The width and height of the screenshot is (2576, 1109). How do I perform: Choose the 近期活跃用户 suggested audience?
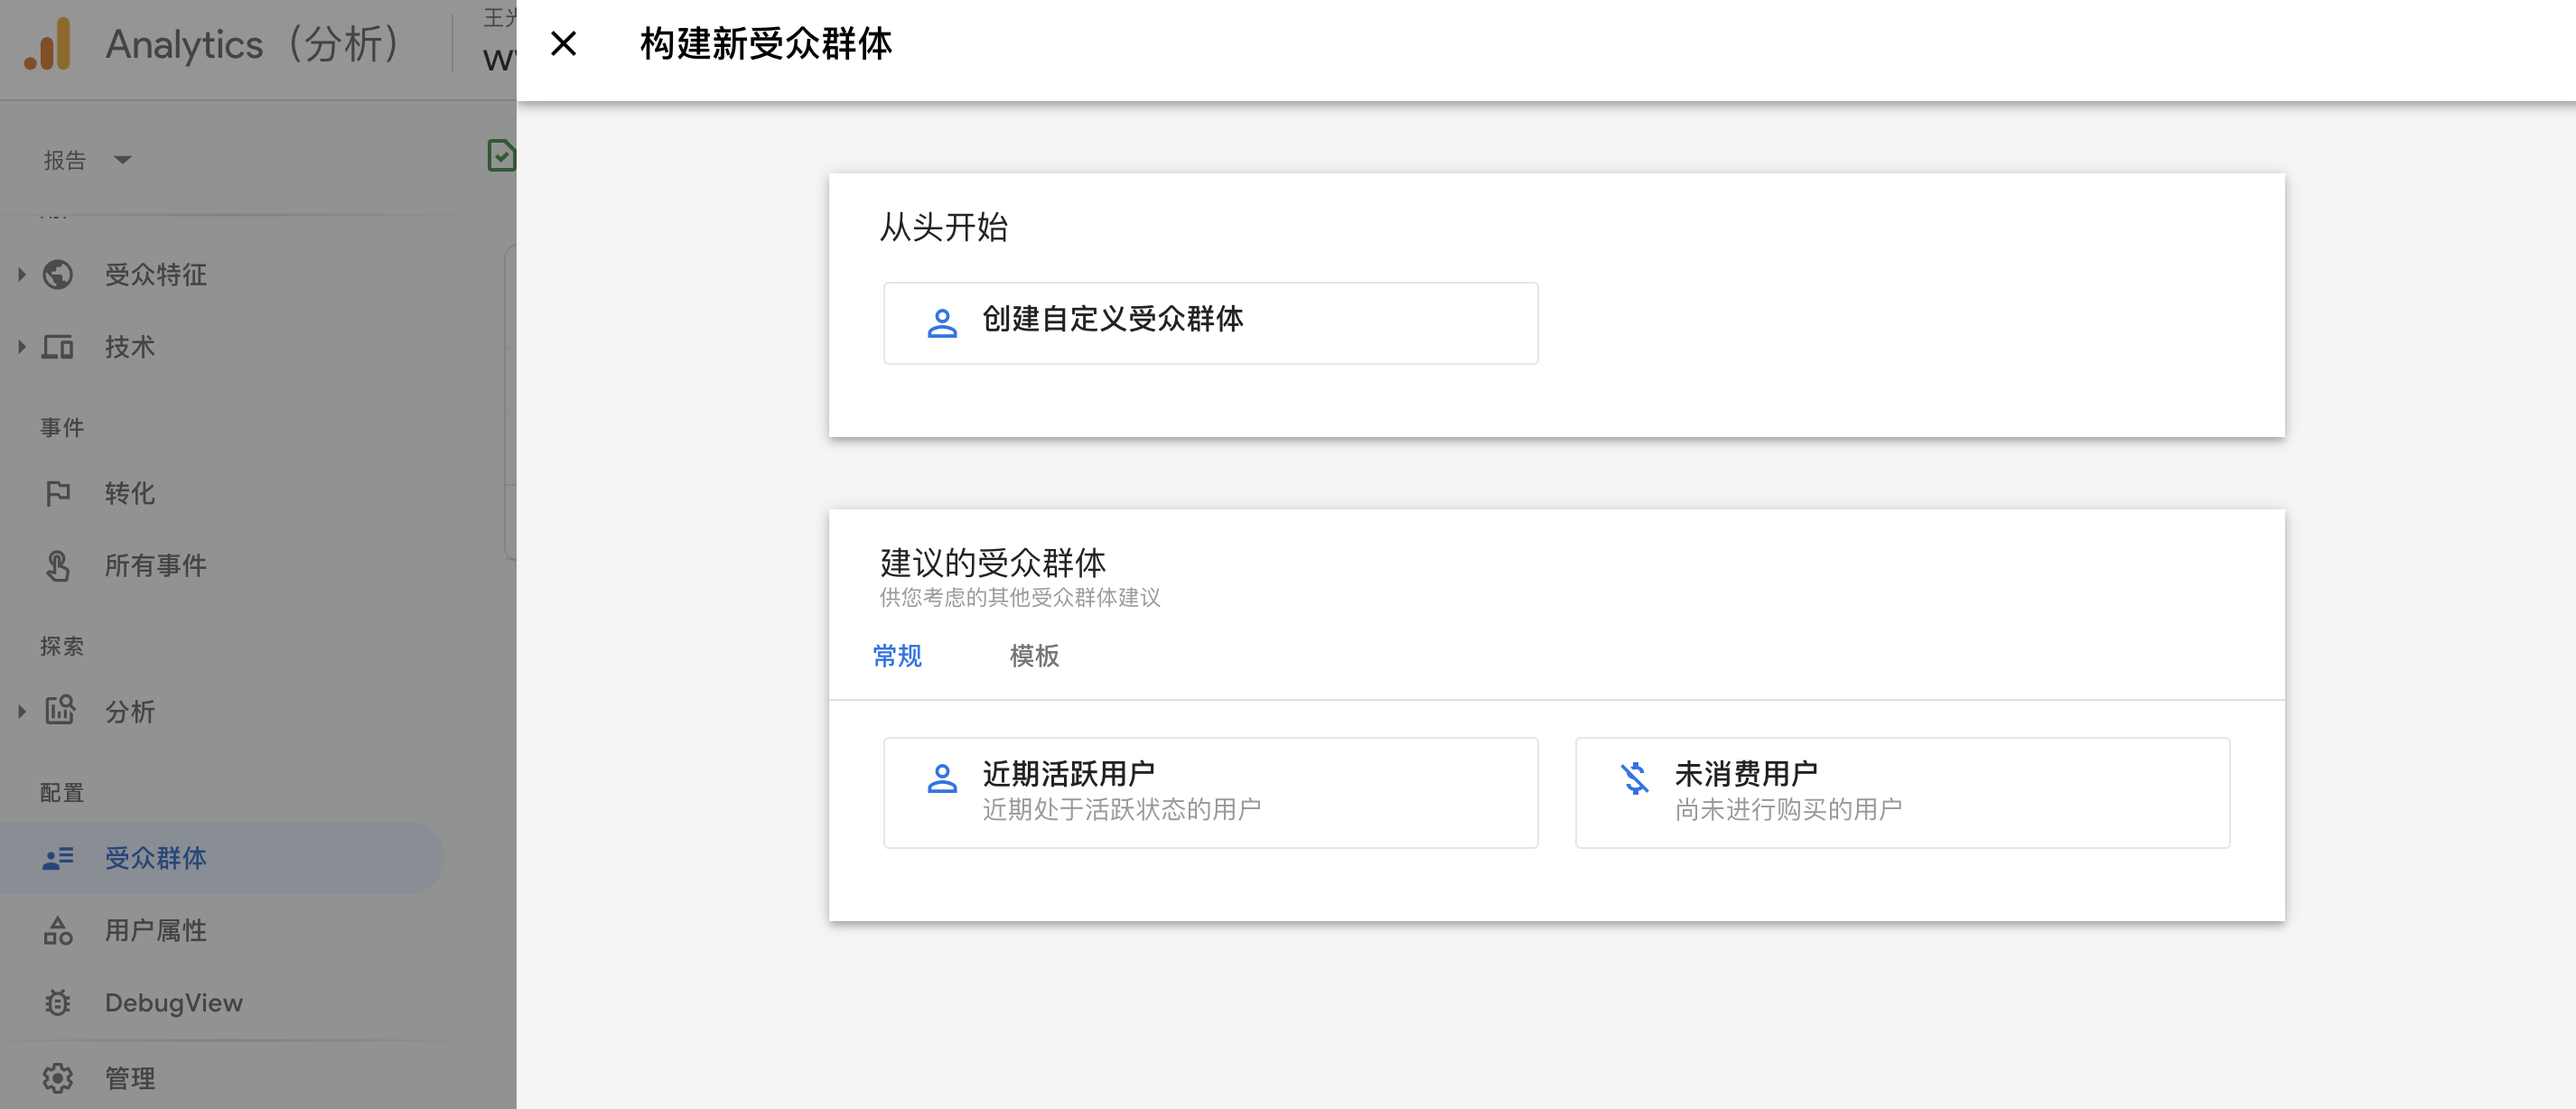point(1210,793)
